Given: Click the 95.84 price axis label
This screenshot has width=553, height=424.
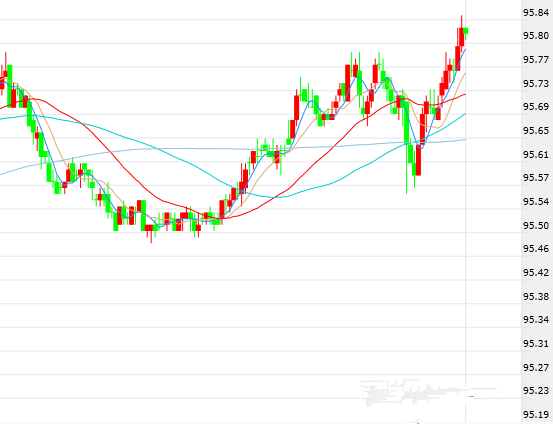Looking at the screenshot, I should (x=536, y=13).
